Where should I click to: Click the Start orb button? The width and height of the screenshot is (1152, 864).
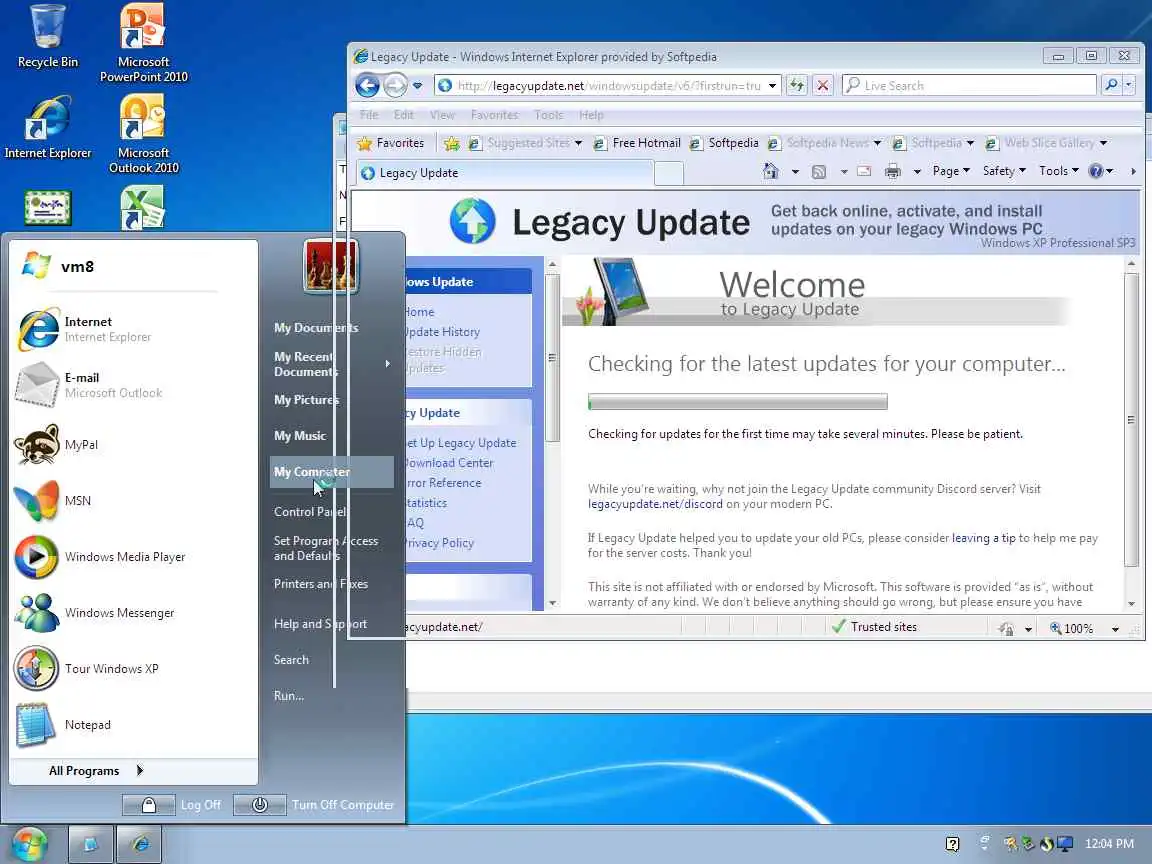(29, 844)
